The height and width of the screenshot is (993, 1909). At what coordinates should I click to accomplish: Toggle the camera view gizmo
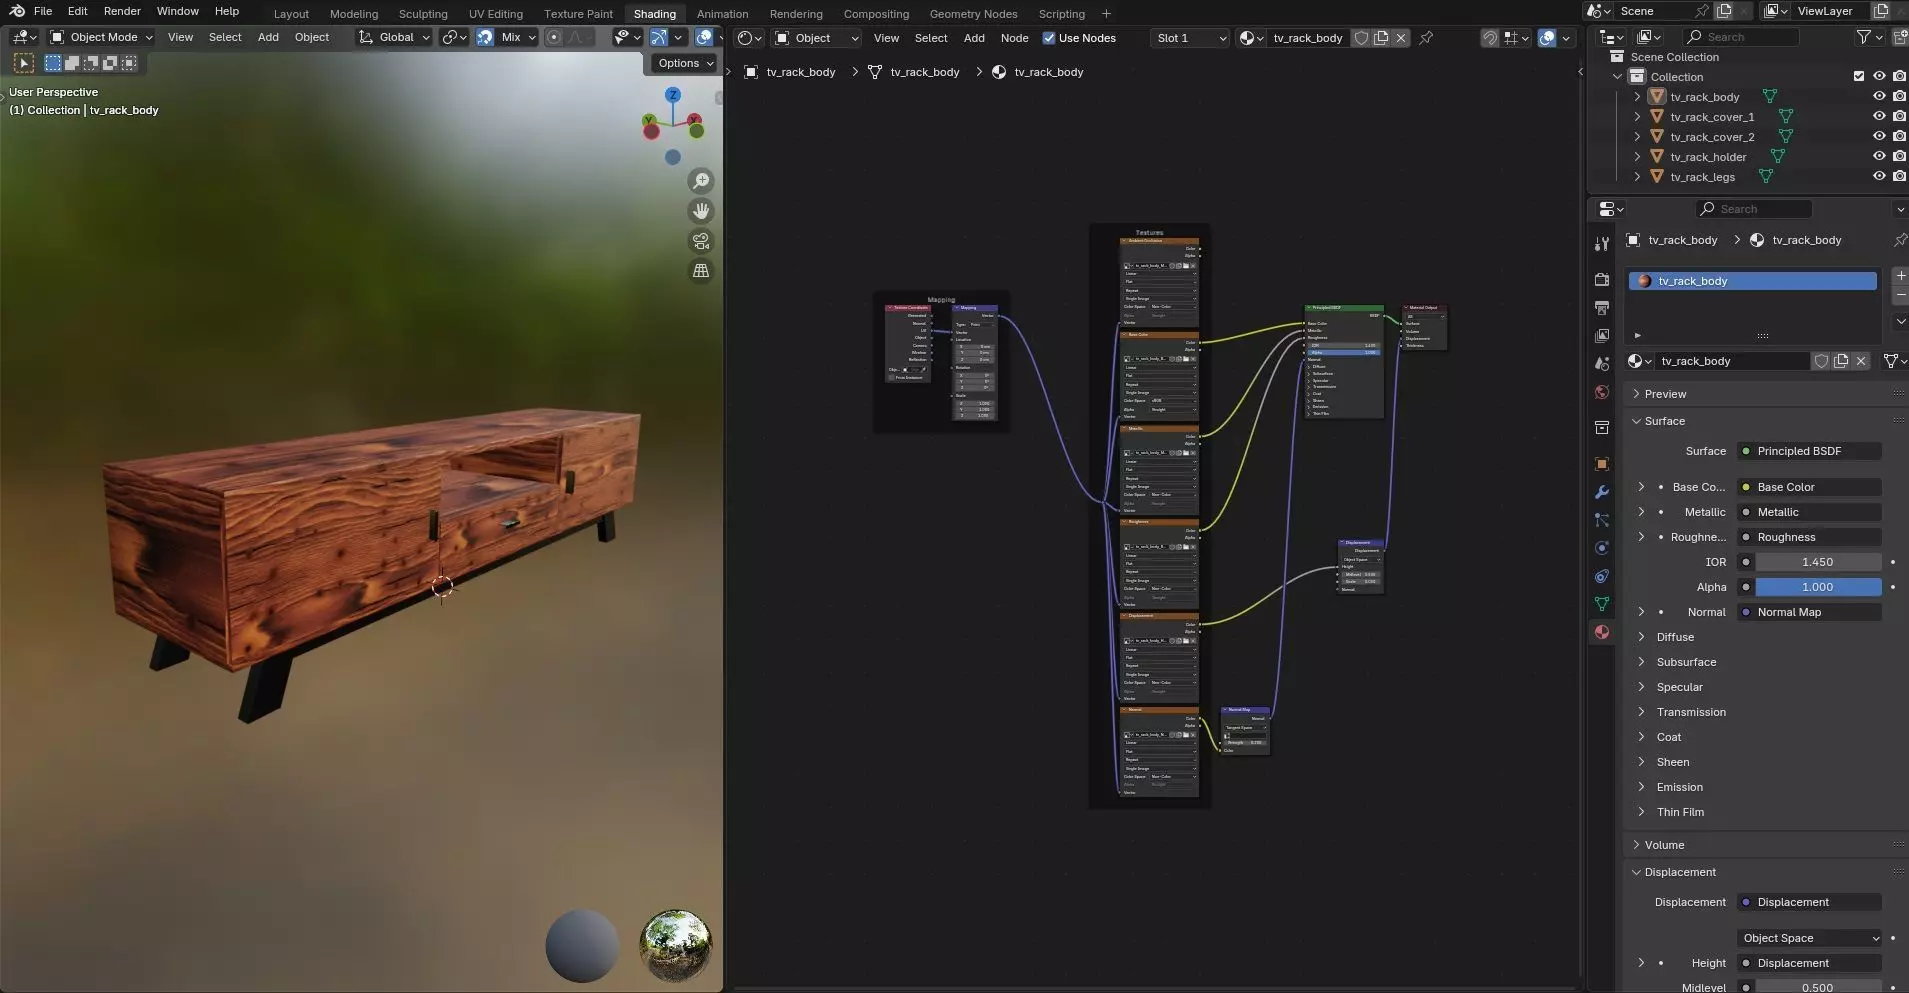coord(701,241)
